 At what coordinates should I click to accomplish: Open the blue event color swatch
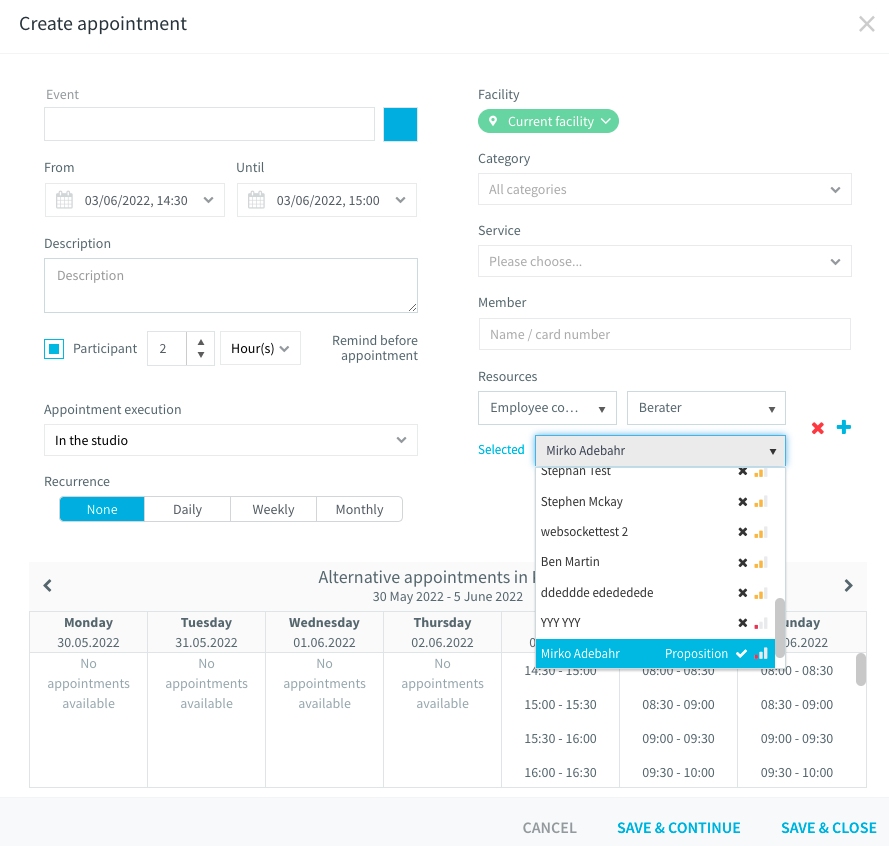click(400, 124)
